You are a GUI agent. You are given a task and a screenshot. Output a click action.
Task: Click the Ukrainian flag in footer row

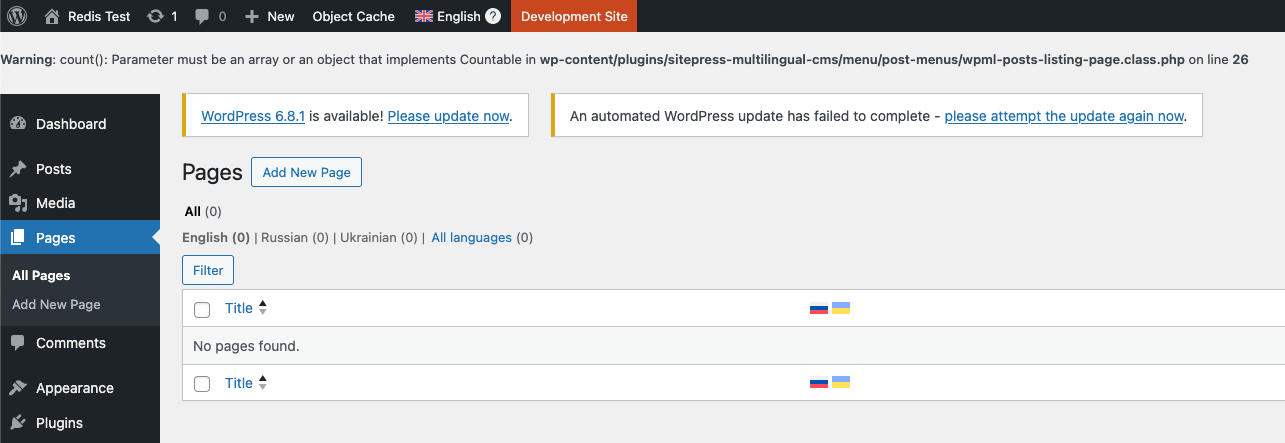click(x=841, y=382)
